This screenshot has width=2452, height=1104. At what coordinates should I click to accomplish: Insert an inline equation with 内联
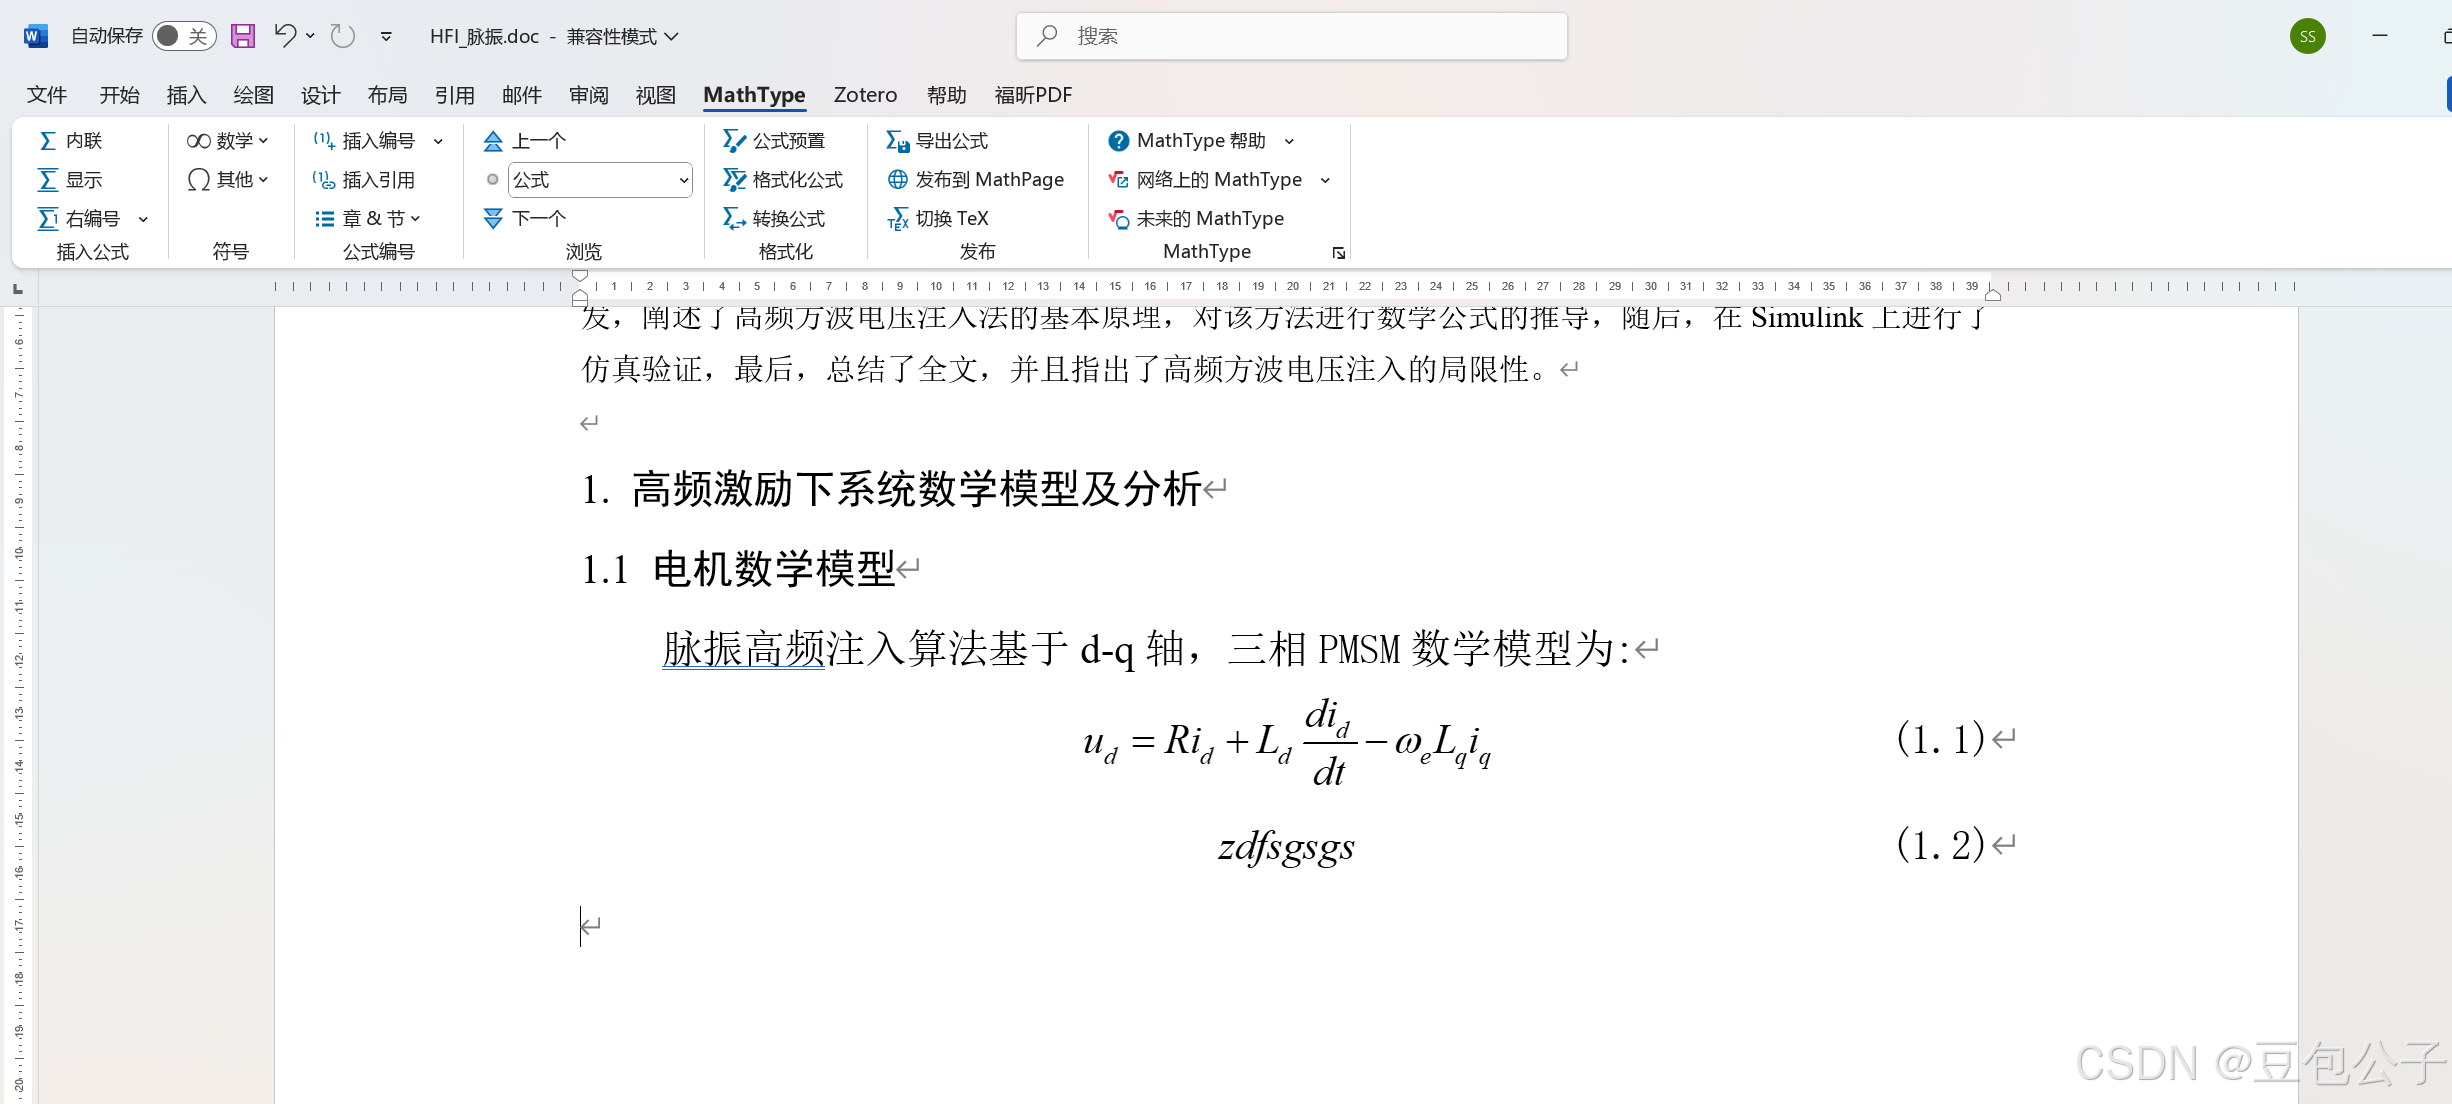[70, 141]
